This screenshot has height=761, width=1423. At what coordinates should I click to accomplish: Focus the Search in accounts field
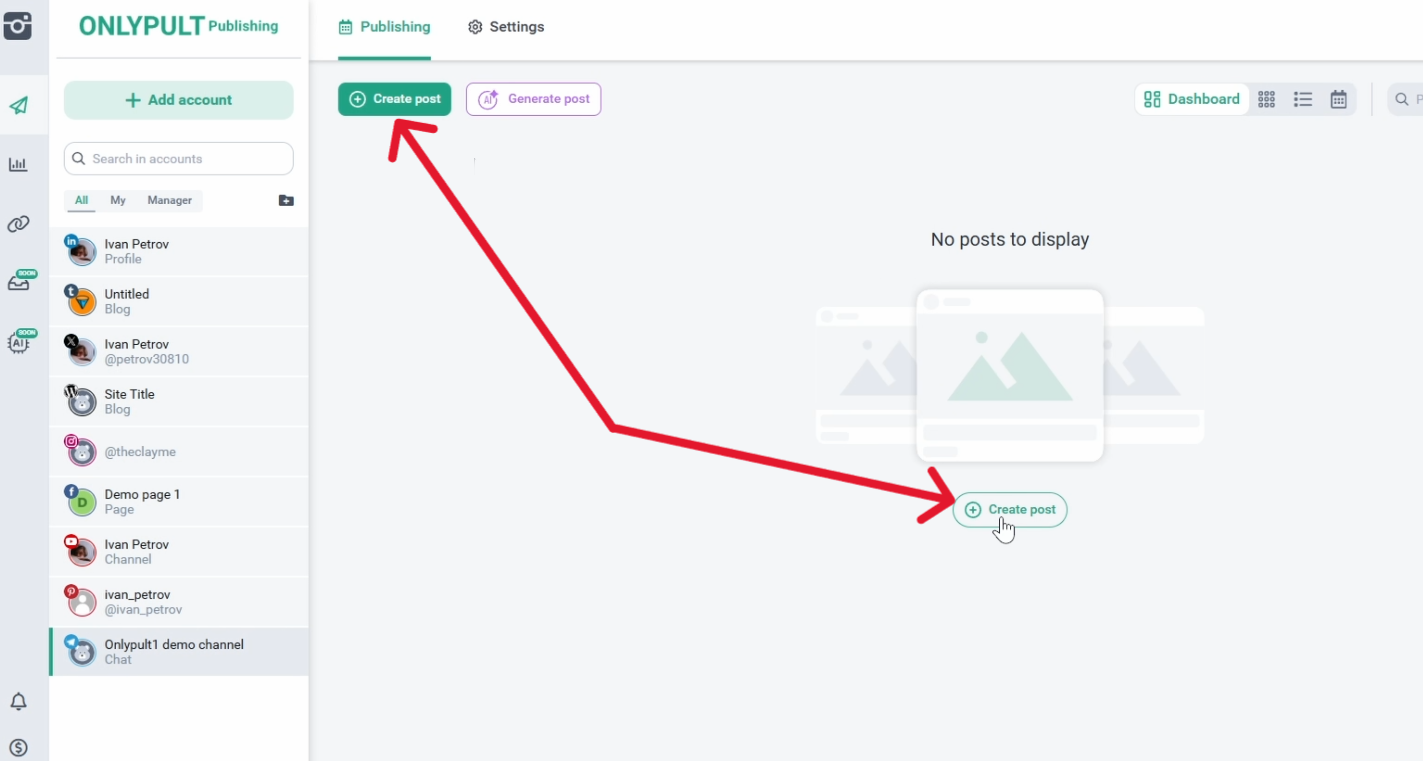pyautogui.click(x=179, y=159)
